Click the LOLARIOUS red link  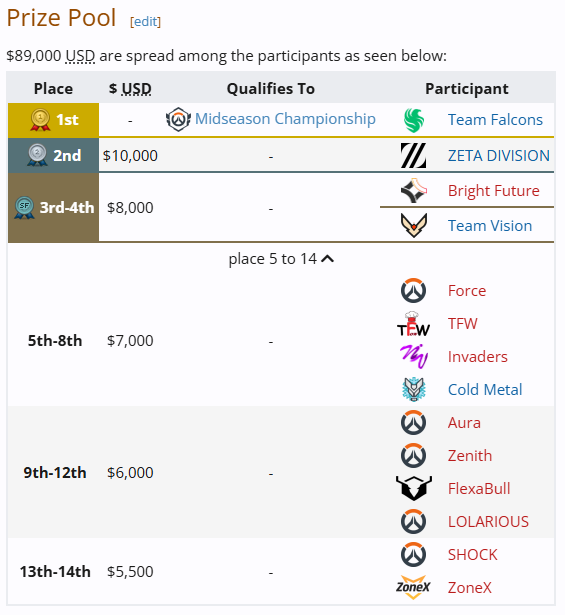click(488, 522)
